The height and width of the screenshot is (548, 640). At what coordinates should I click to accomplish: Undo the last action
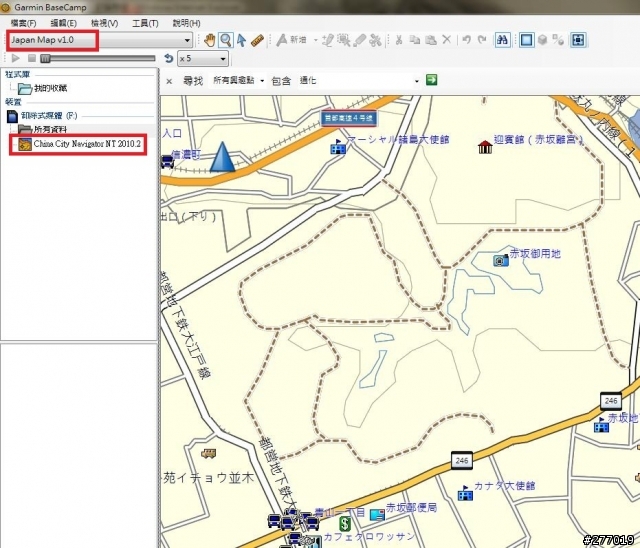pyautogui.click(x=466, y=40)
